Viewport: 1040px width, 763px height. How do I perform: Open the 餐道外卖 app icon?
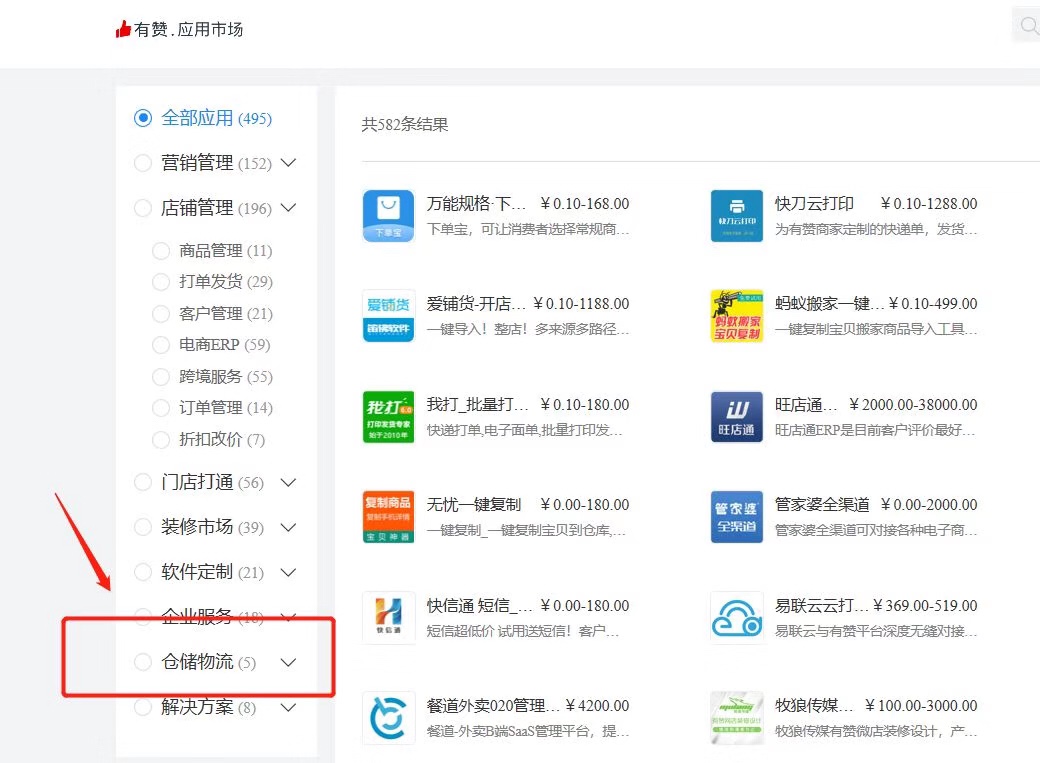pos(389,718)
